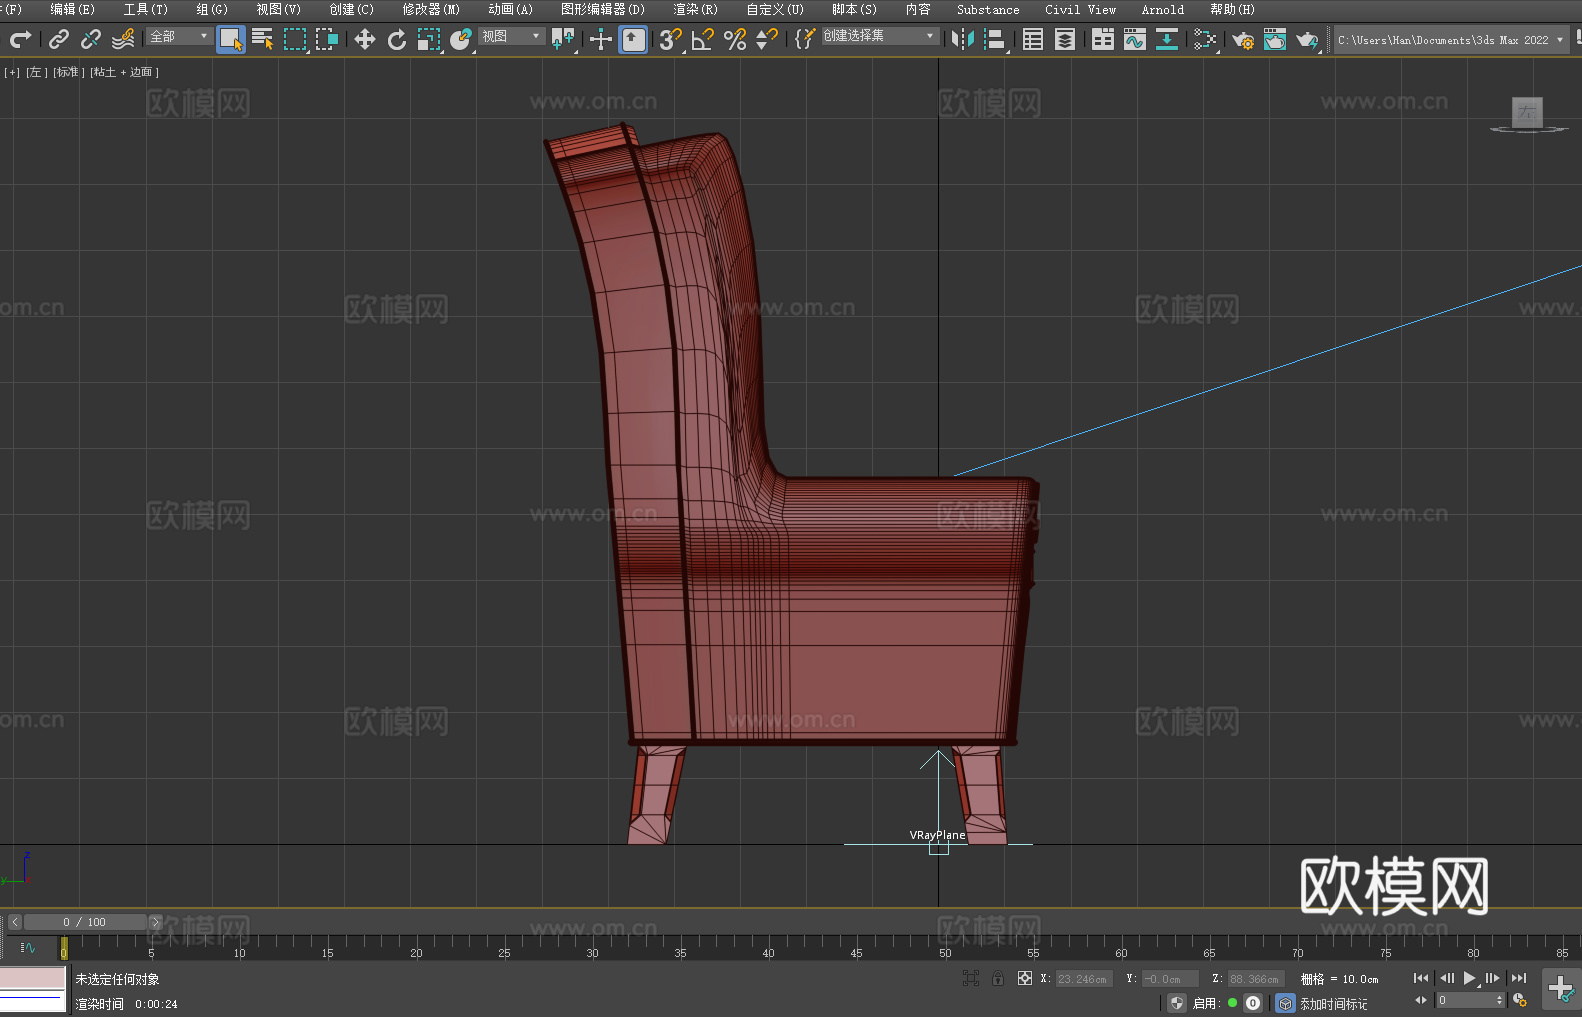The image size is (1582, 1017).
Task: Select the Scale tool
Action: (429, 39)
